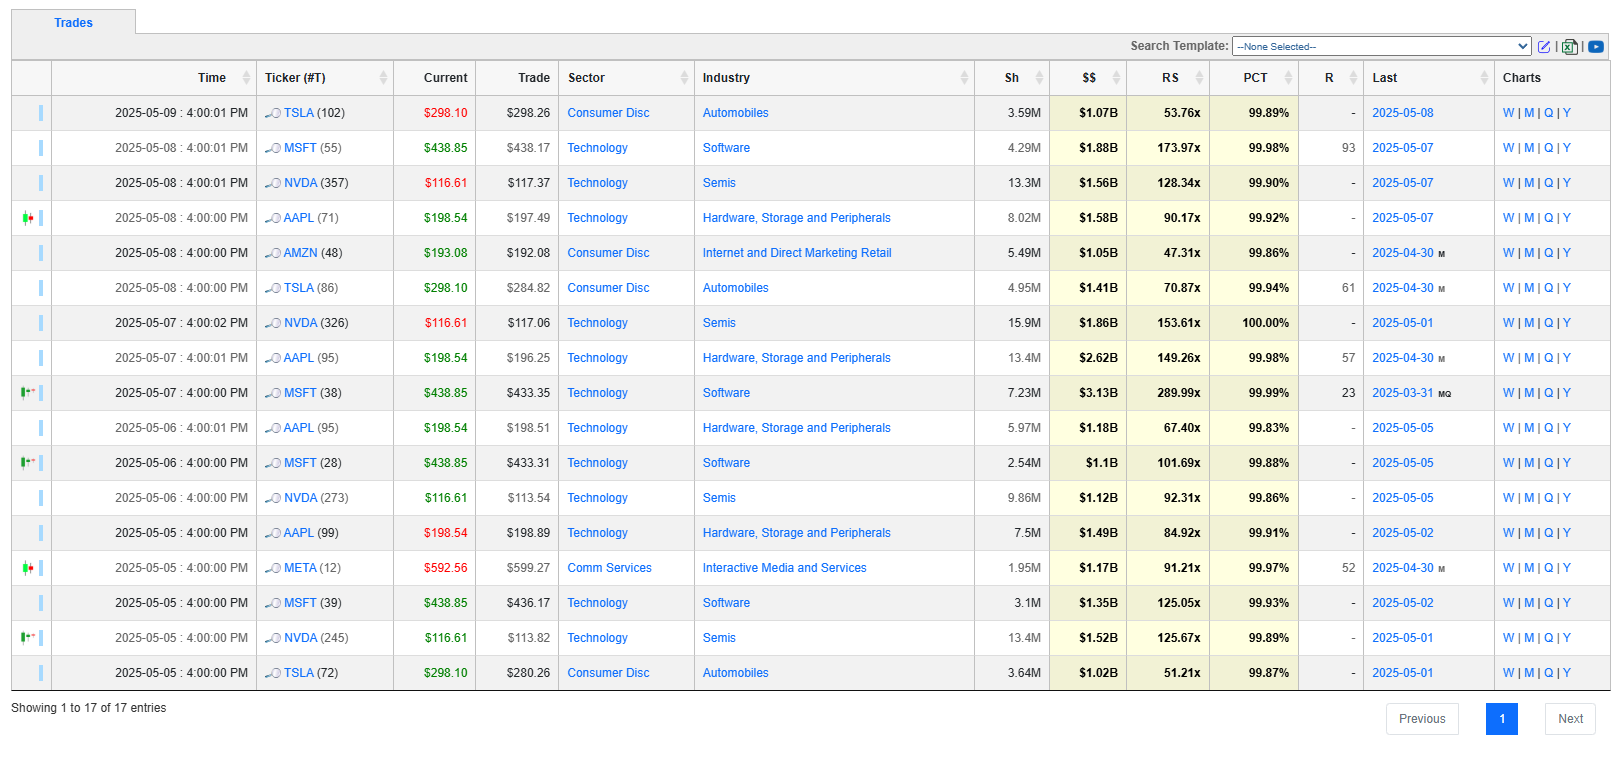Click the 100.00% PCT value for NVDA (326)

[1265, 323]
